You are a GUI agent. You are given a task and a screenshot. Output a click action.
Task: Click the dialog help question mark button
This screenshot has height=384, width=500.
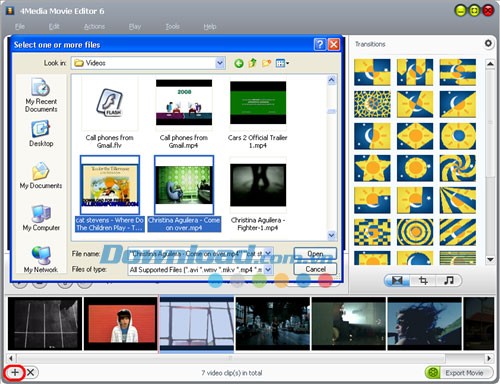[x=320, y=44]
